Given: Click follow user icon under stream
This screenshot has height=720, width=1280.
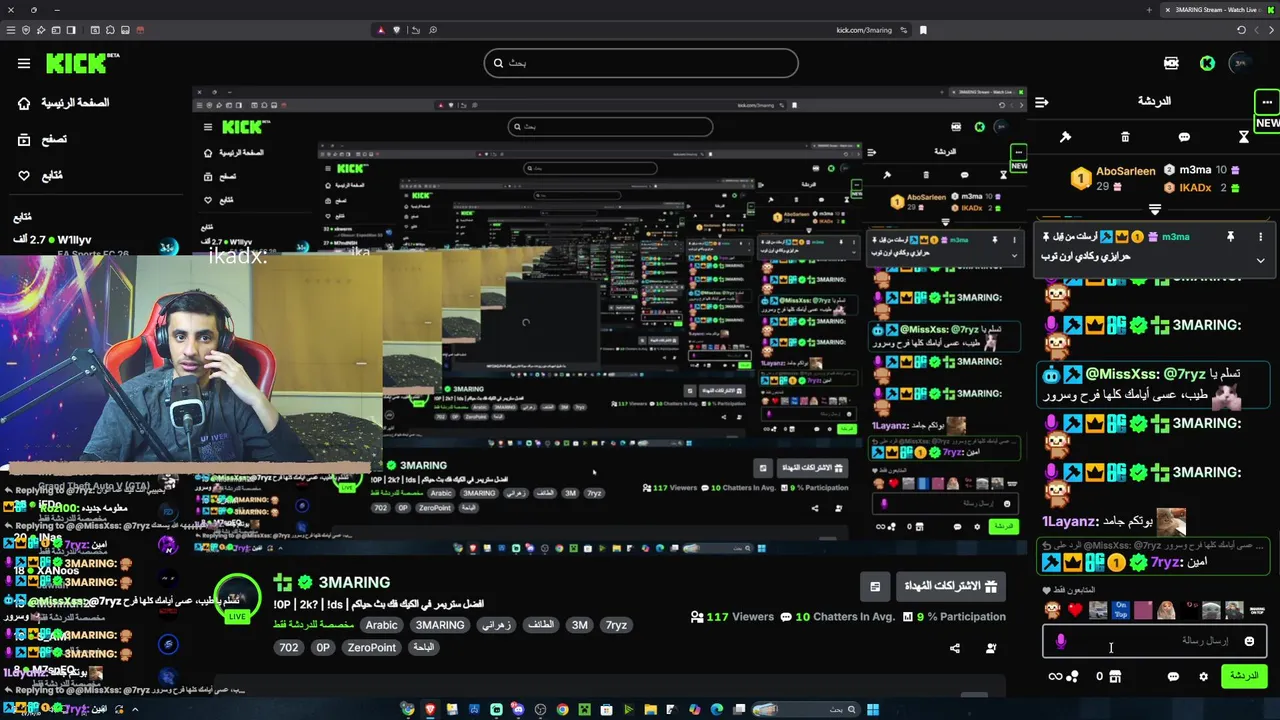Looking at the screenshot, I should point(991,648).
